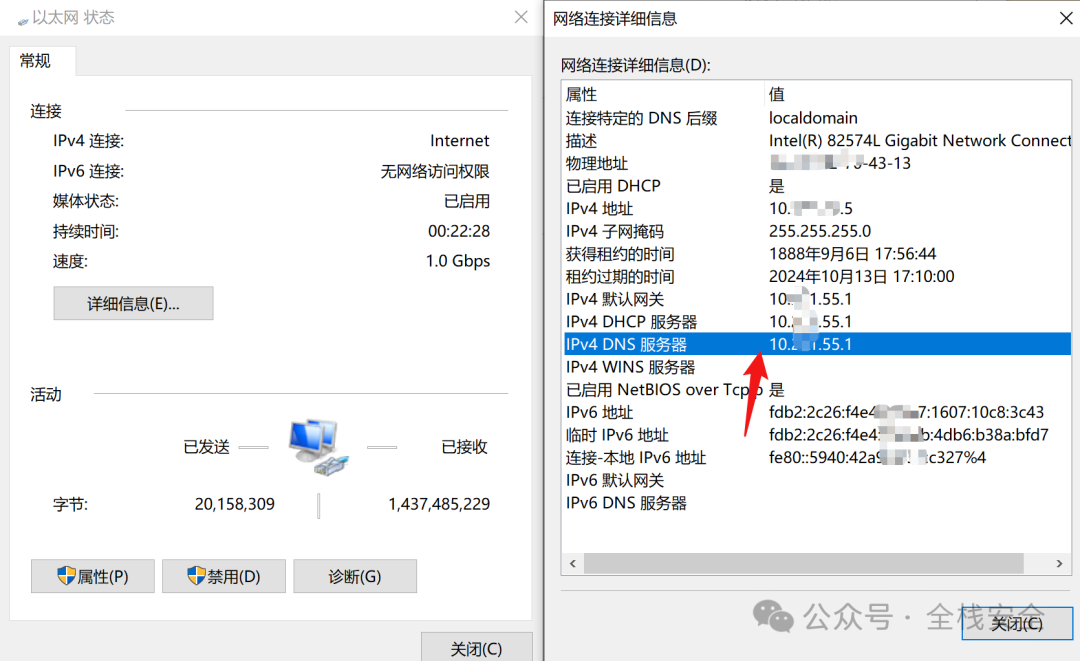Viewport: 1080px width, 661px height.
Task: Click the 2024年10月13日 17:10:00 expiry value
Action: pos(862,277)
